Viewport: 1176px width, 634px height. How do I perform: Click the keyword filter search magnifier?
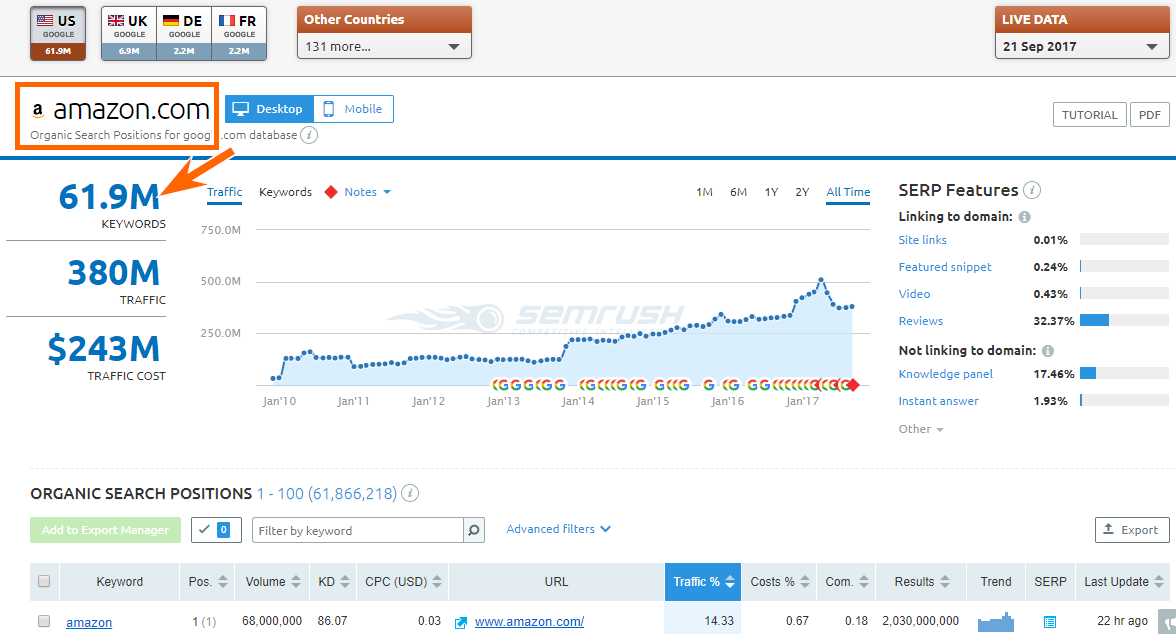[x=474, y=530]
